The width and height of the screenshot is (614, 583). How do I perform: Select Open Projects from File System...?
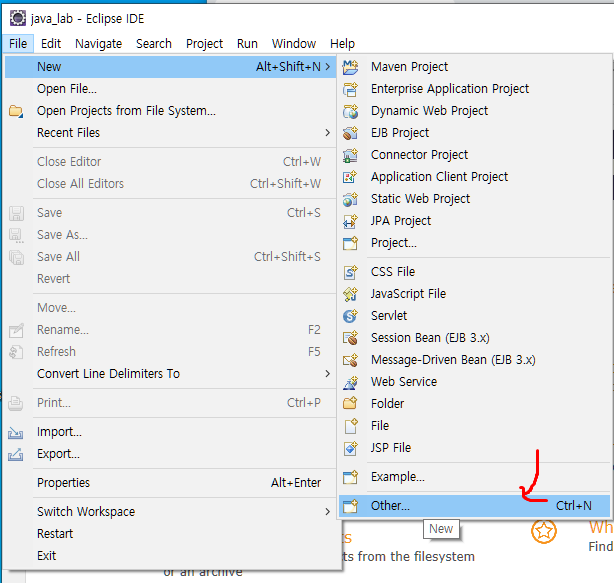pyautogui.click(x=171, y=111)
